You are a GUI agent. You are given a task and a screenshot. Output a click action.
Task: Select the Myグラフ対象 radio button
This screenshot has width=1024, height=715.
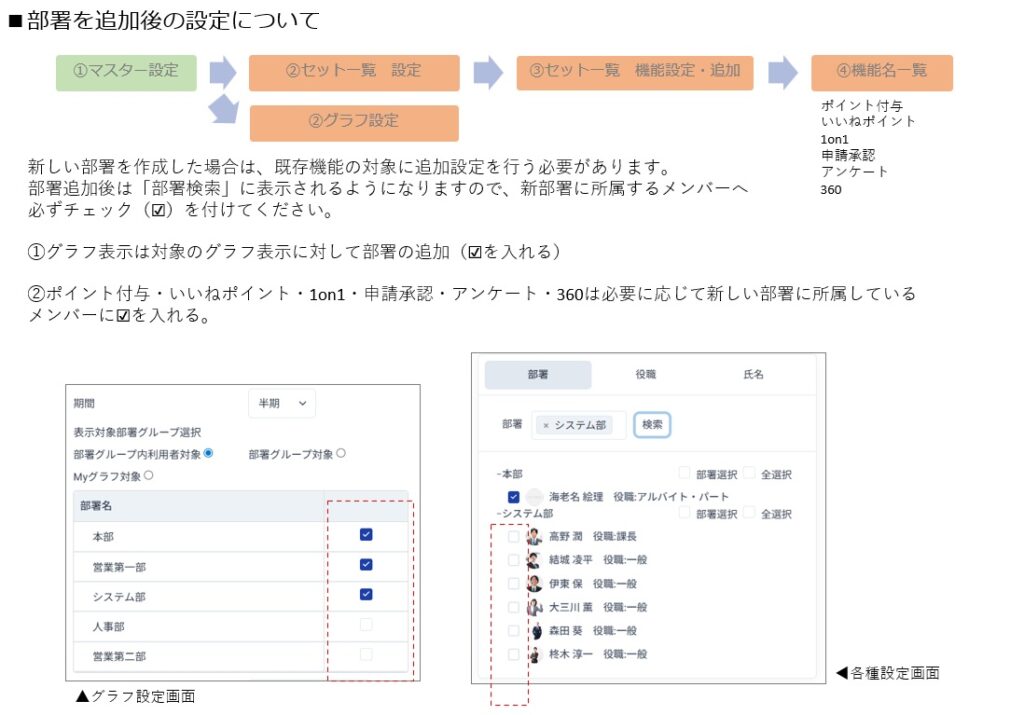click(149, 477)
